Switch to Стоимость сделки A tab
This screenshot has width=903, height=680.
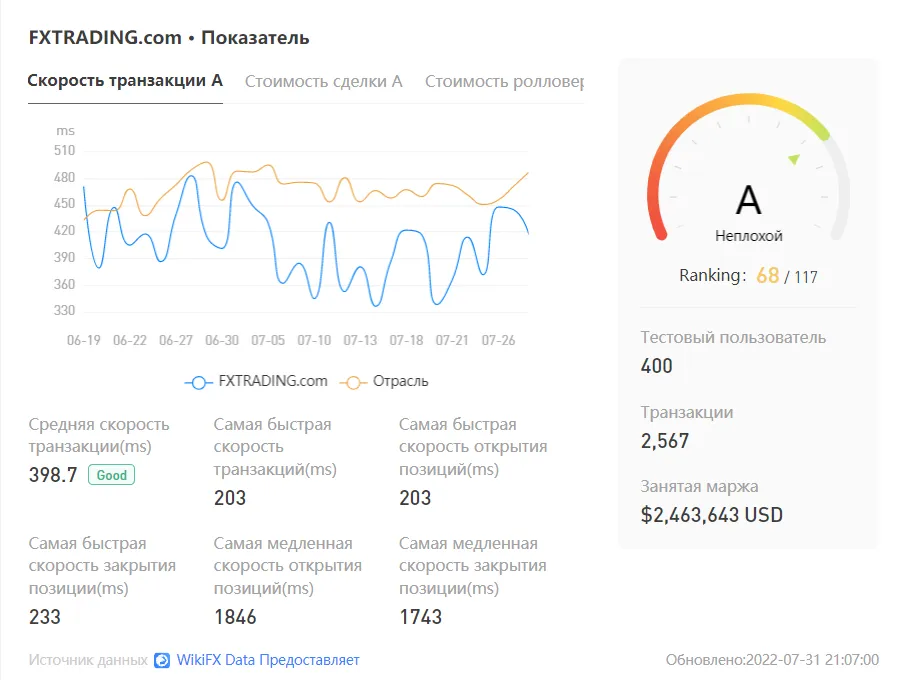click(324, 82)
